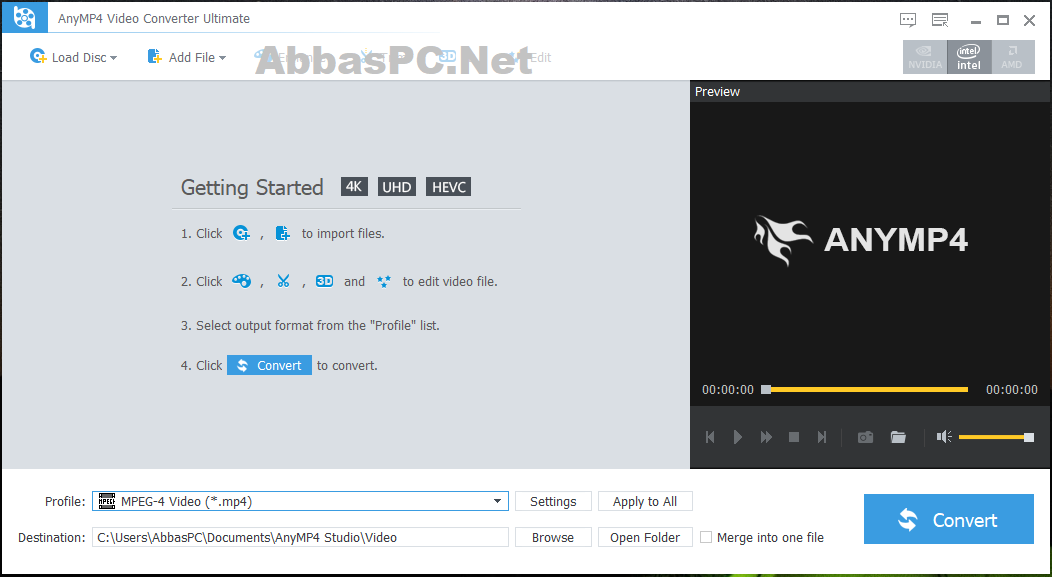Start conversion with the big Convert button
Image resolution: width=1052 pixels, height=577 pixels.
pyautogui.click(x=949, y=519)
